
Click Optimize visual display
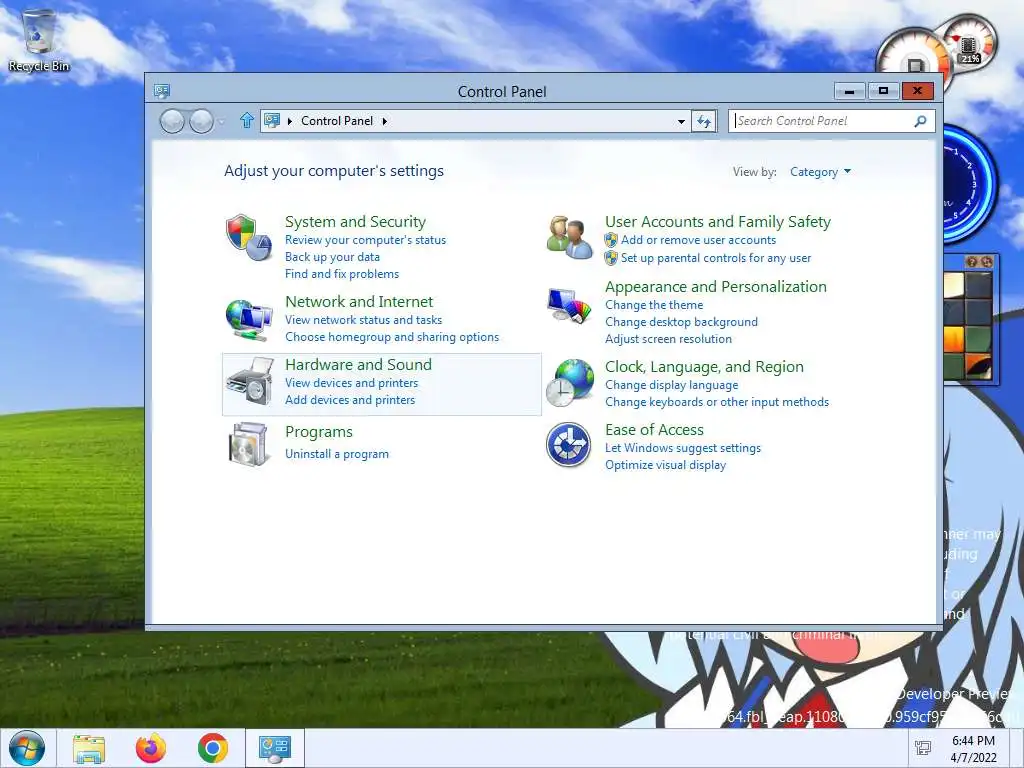[665, 464]
